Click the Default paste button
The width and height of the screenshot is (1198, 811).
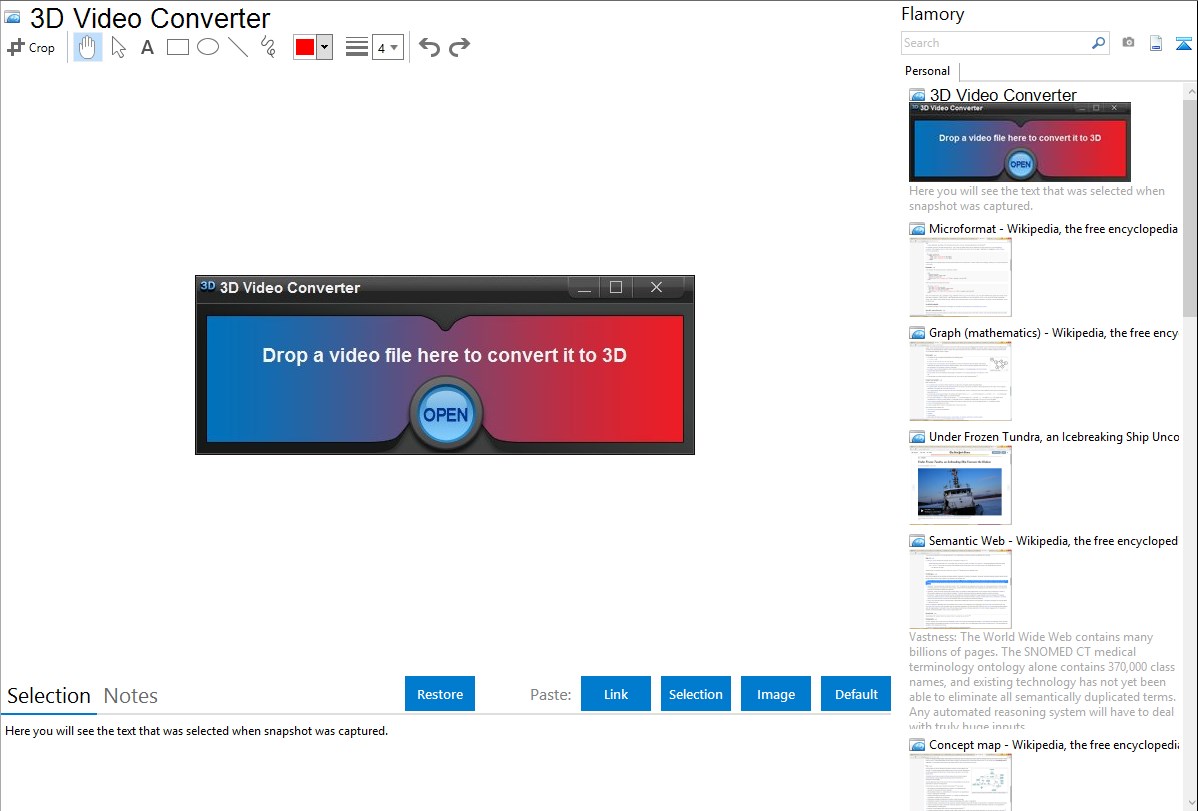coord(856,694)
